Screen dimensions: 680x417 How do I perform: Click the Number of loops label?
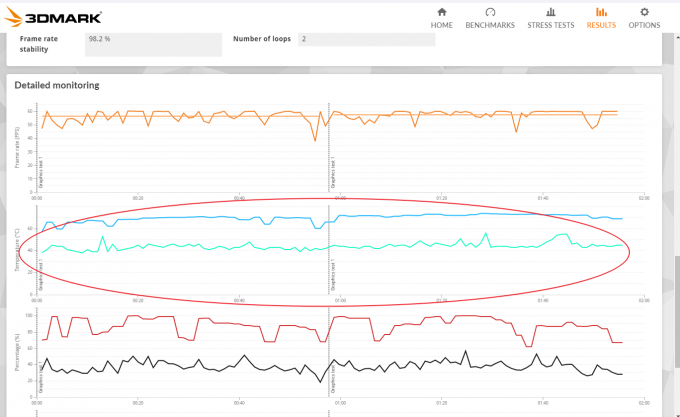(x=262, y=39)
